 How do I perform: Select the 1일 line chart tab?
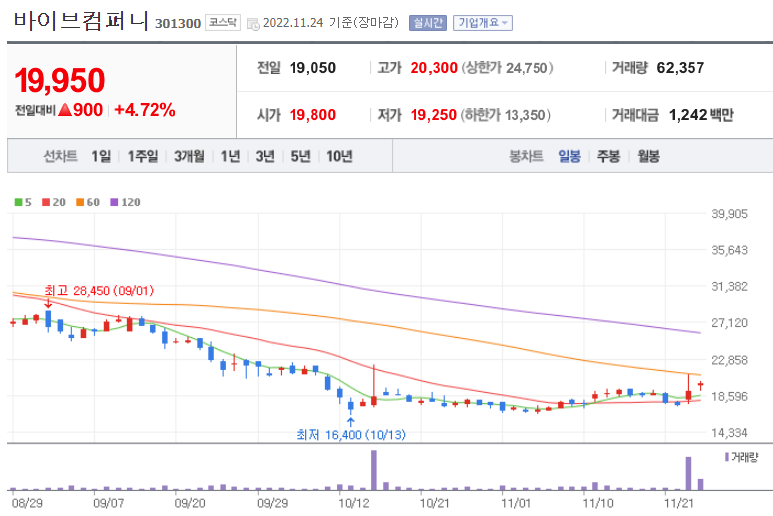tap(101, 156)
